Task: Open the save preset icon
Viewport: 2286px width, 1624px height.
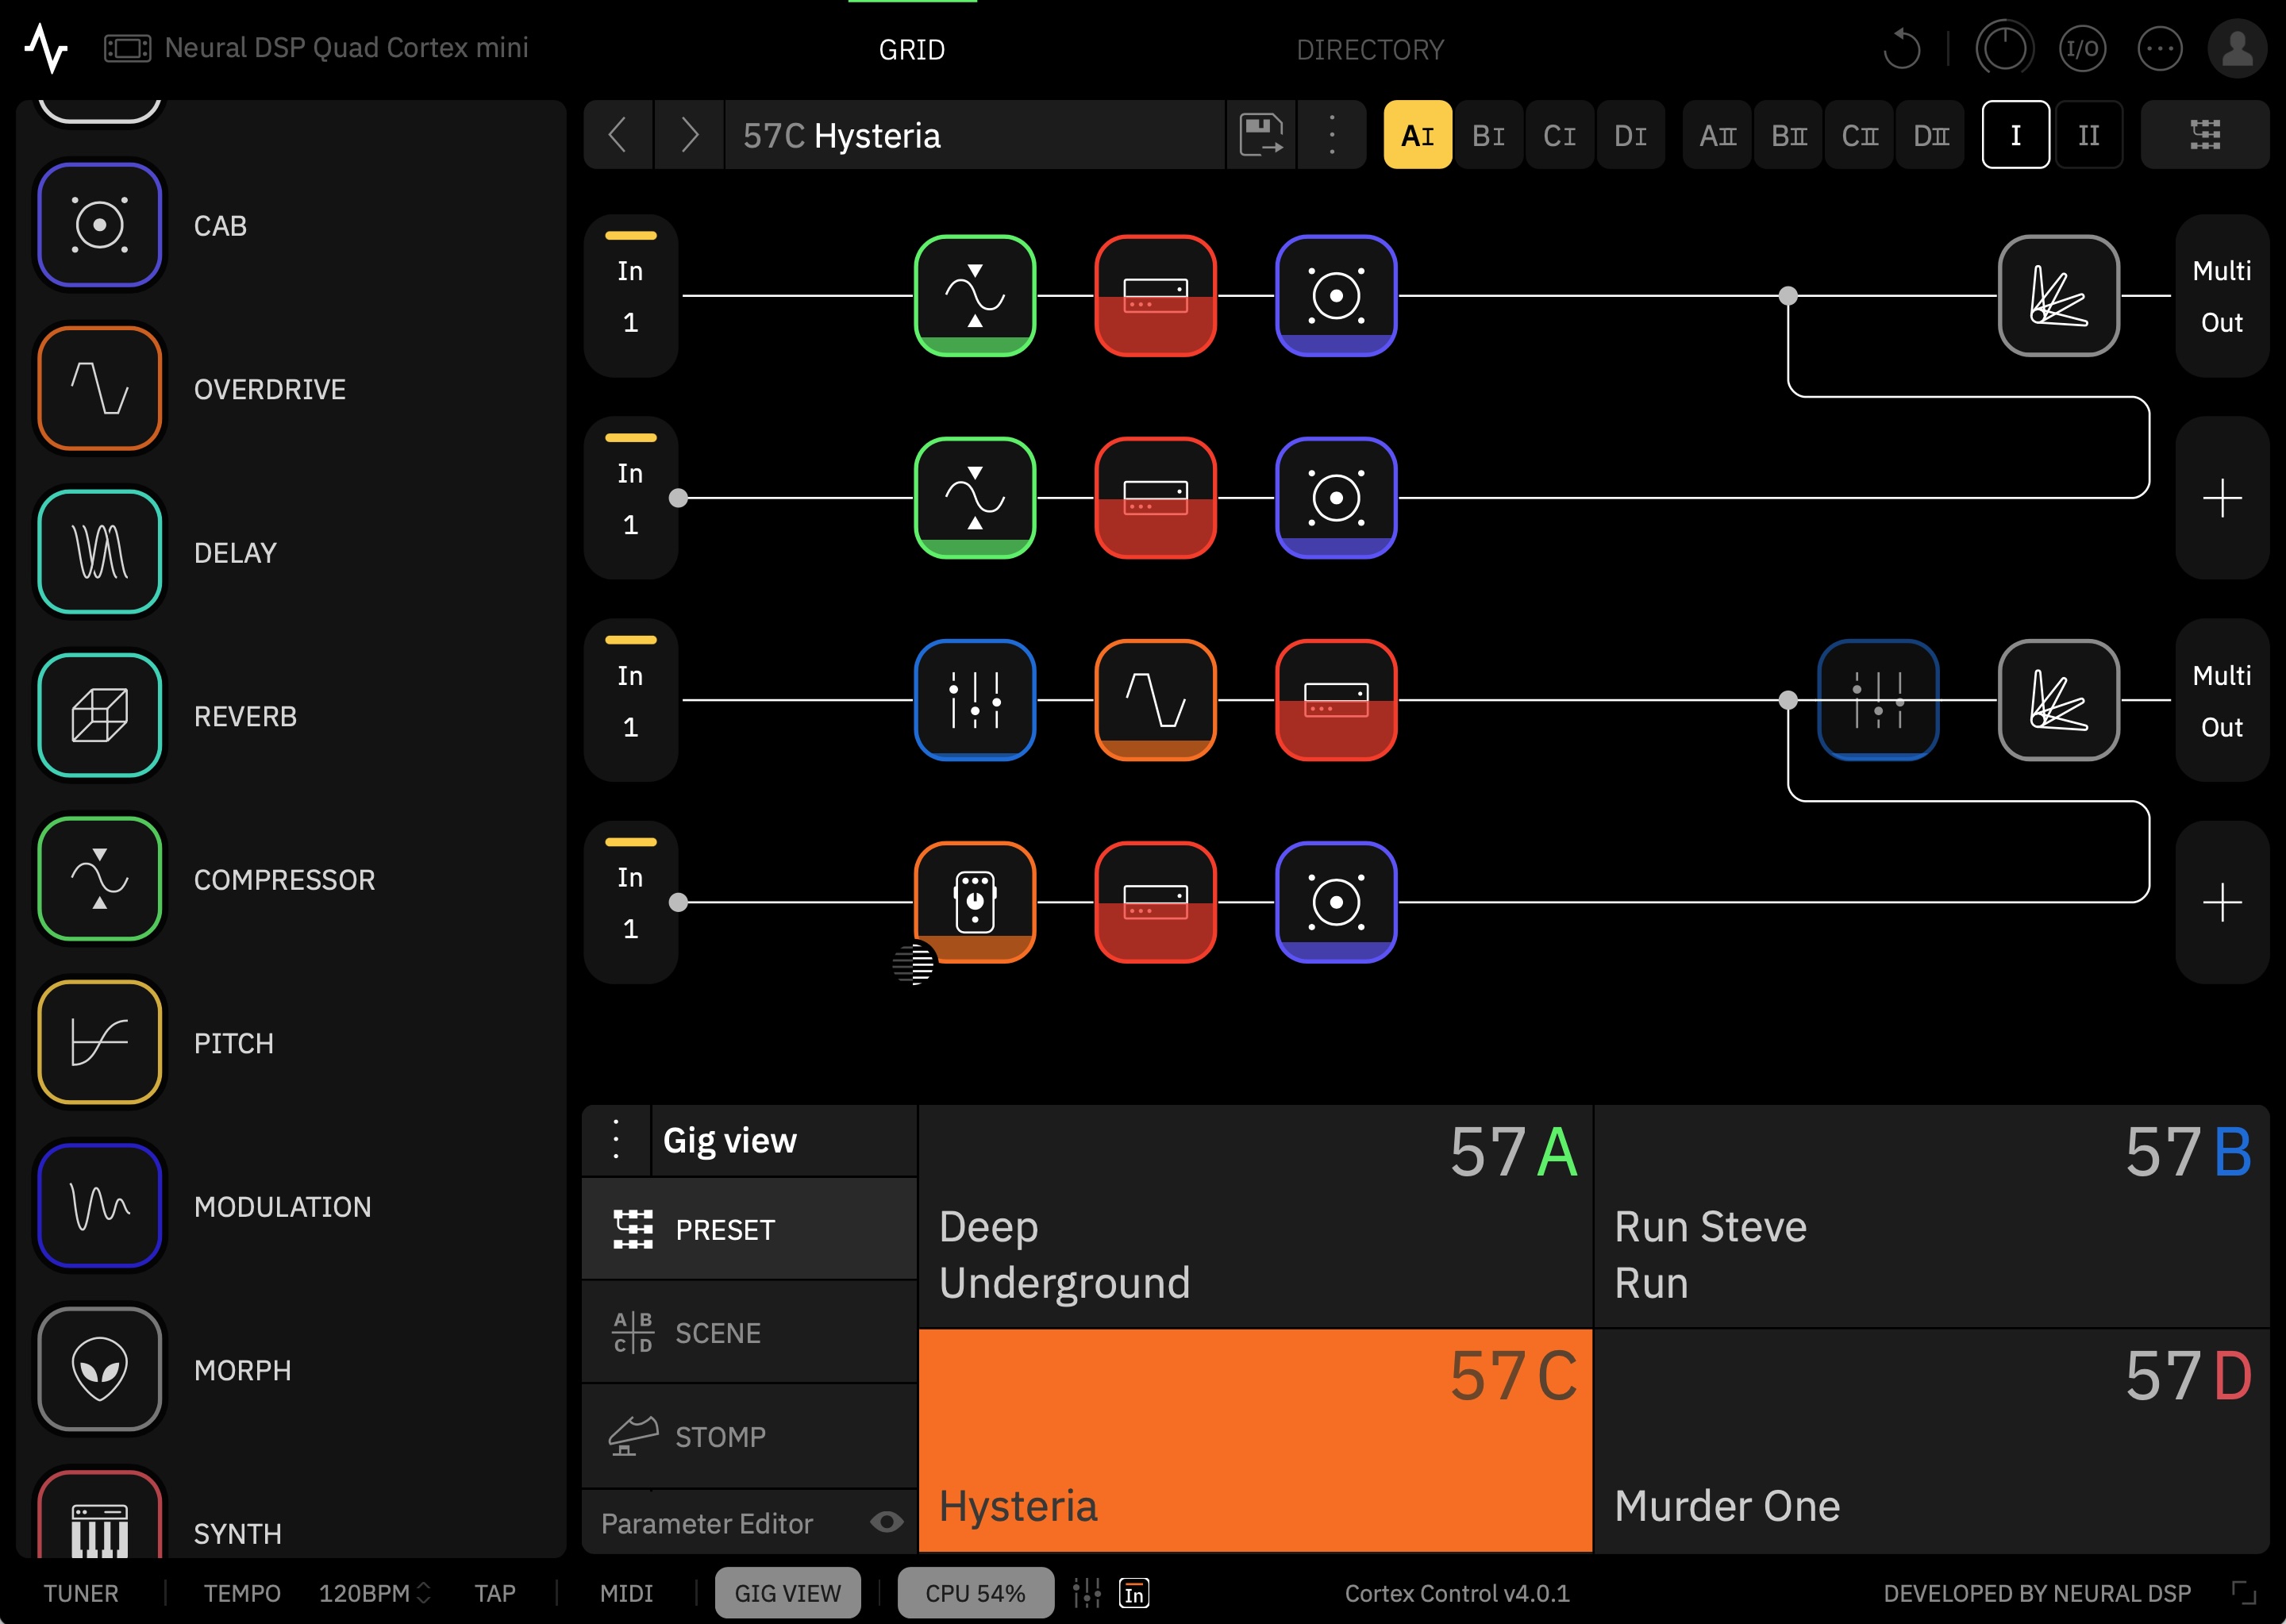Action: click(x=1260, y=134)
